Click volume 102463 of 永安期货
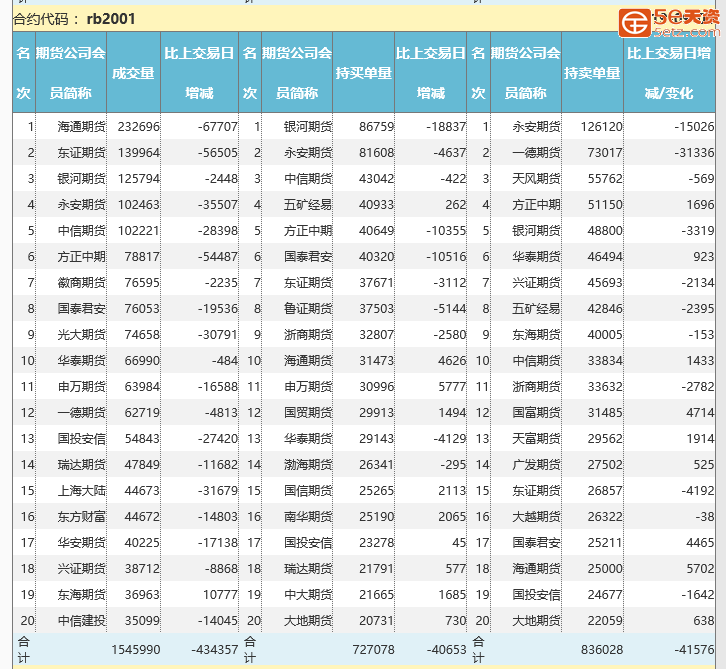The image size is (726, 669). click(138, 204)
